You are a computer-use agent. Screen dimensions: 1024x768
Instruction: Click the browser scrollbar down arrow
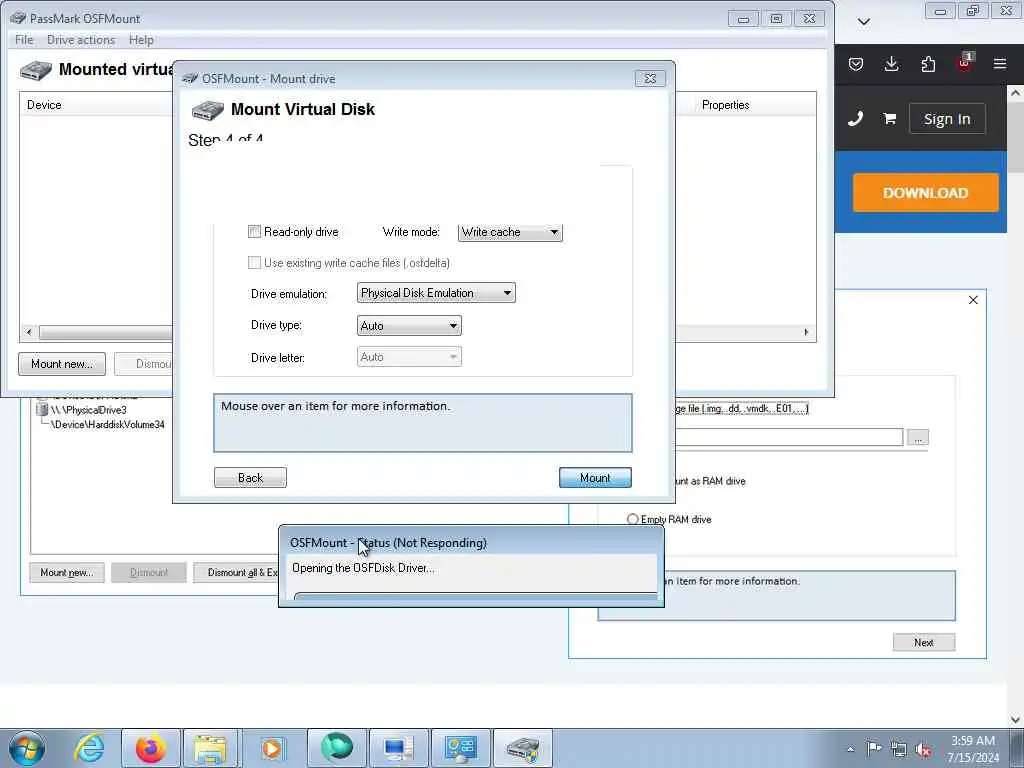1016,719
